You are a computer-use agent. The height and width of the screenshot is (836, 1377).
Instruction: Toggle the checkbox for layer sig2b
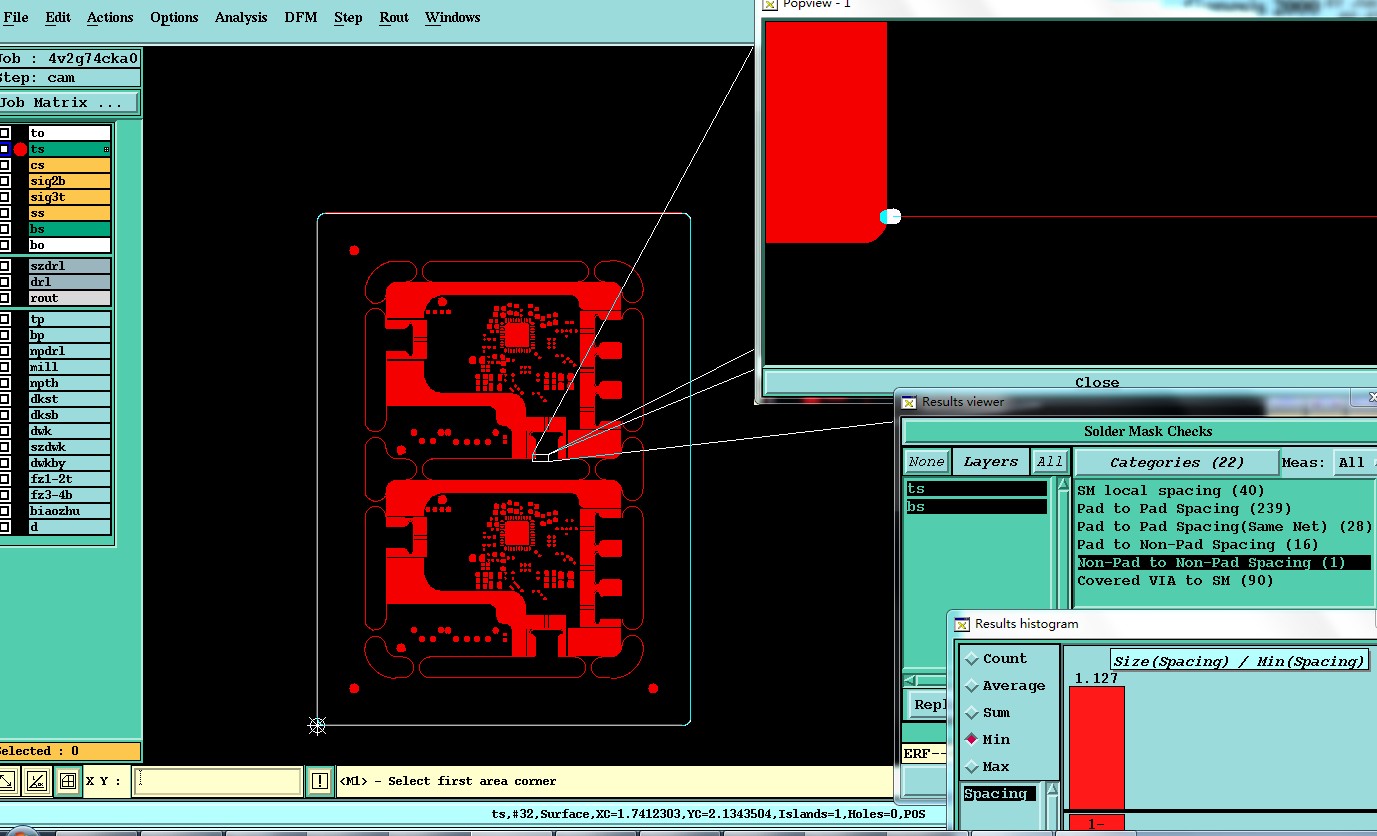point(5,181)
